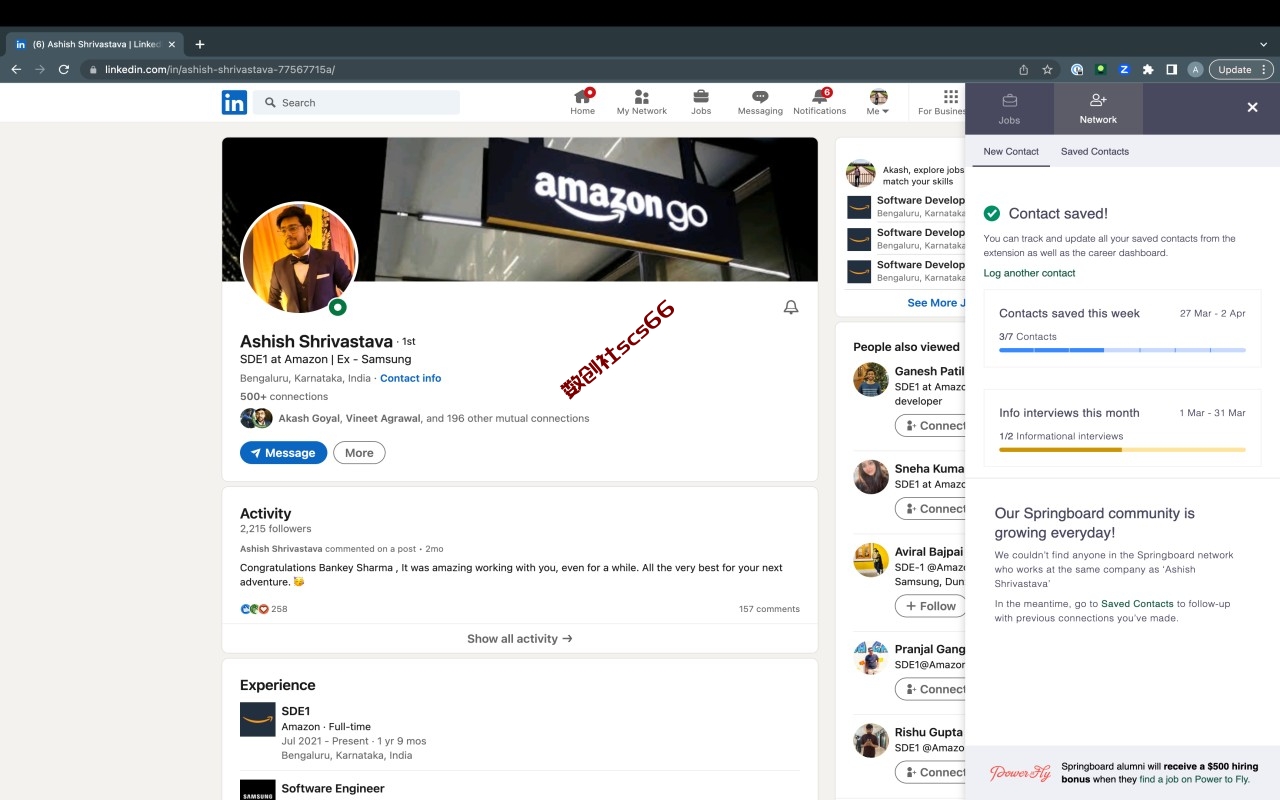1280x800 pixels.
Task: Open Chrome extensions puzzle icon
Action: coord(1148,69)
